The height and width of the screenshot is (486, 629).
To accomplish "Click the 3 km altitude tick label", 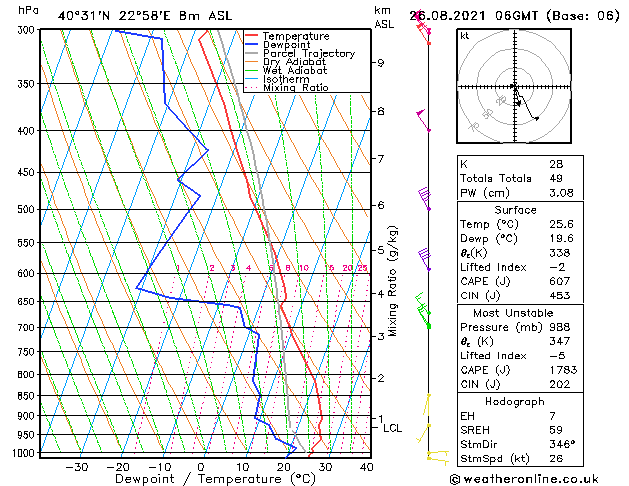I will pyautogui.click(x=381, y=336).
